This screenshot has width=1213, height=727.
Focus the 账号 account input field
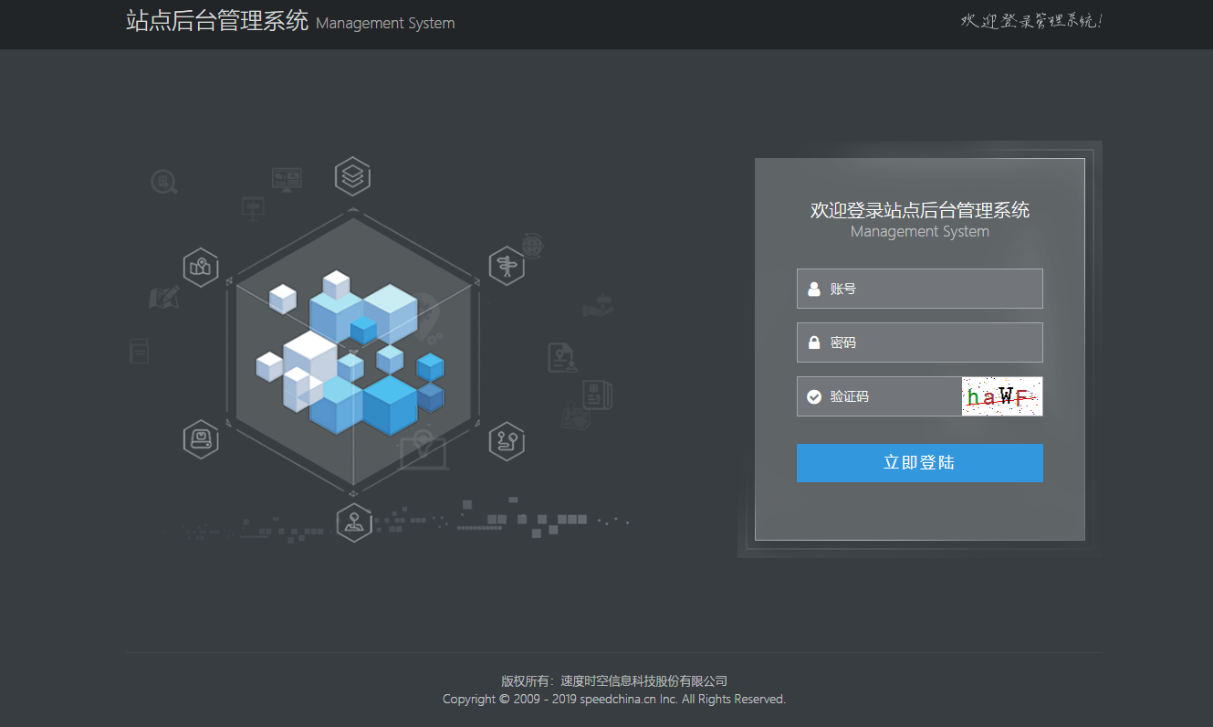[x=930, y=289]
